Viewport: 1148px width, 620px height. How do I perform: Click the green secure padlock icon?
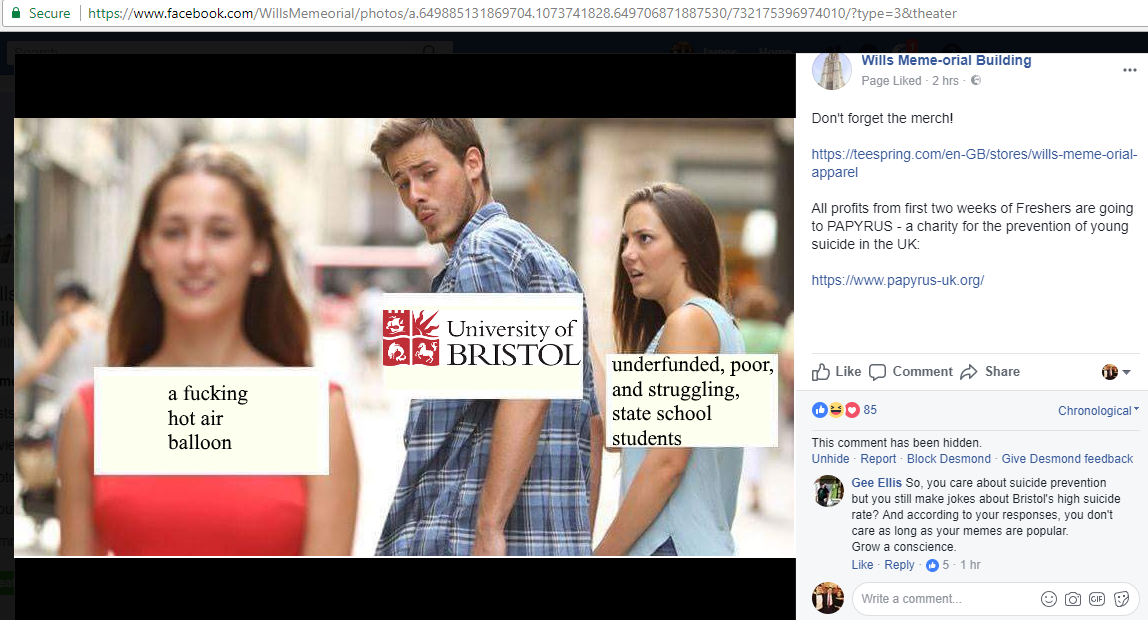(x=16, y=12)
